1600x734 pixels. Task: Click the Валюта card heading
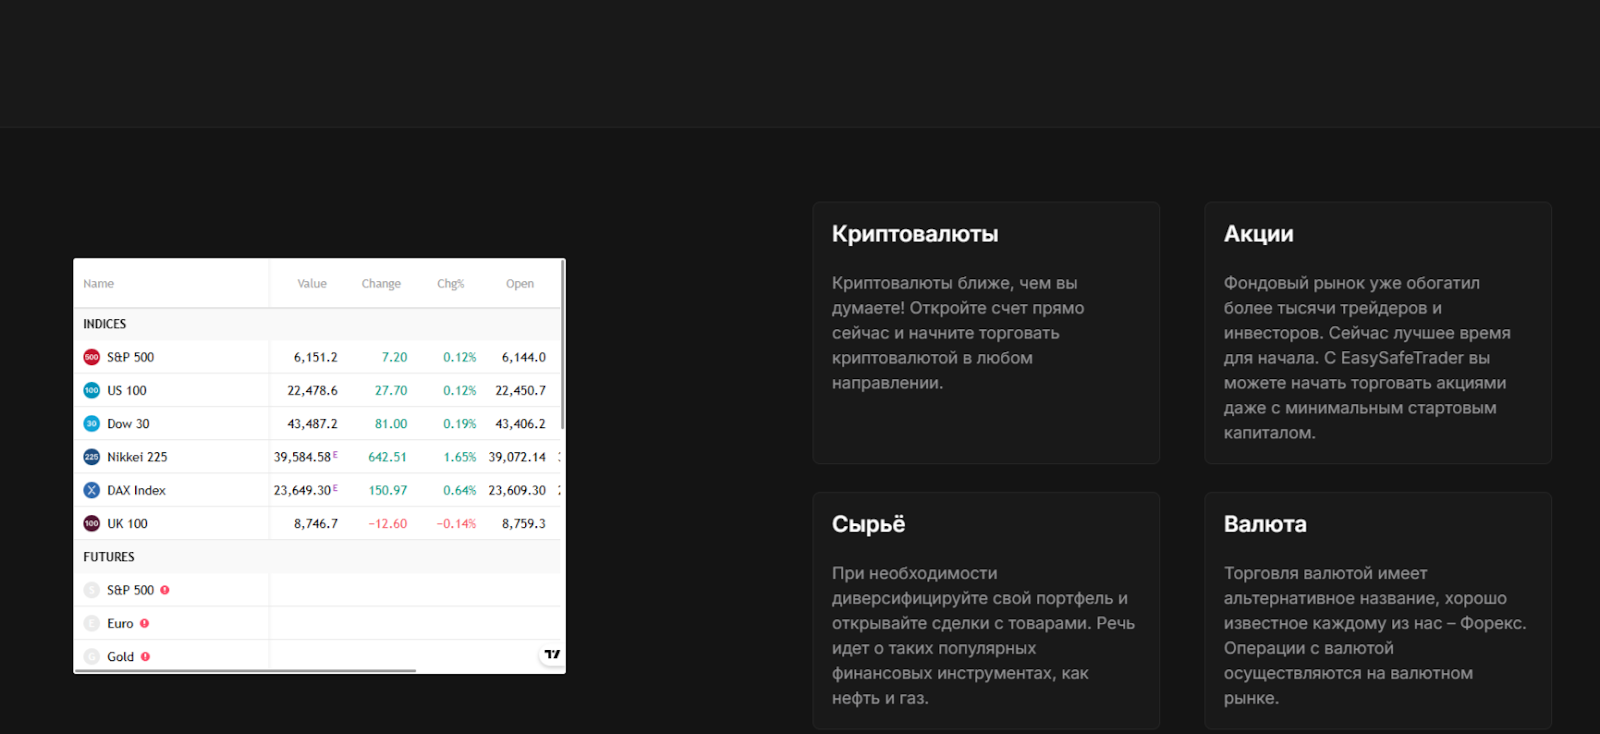(x=1265, y=524)
